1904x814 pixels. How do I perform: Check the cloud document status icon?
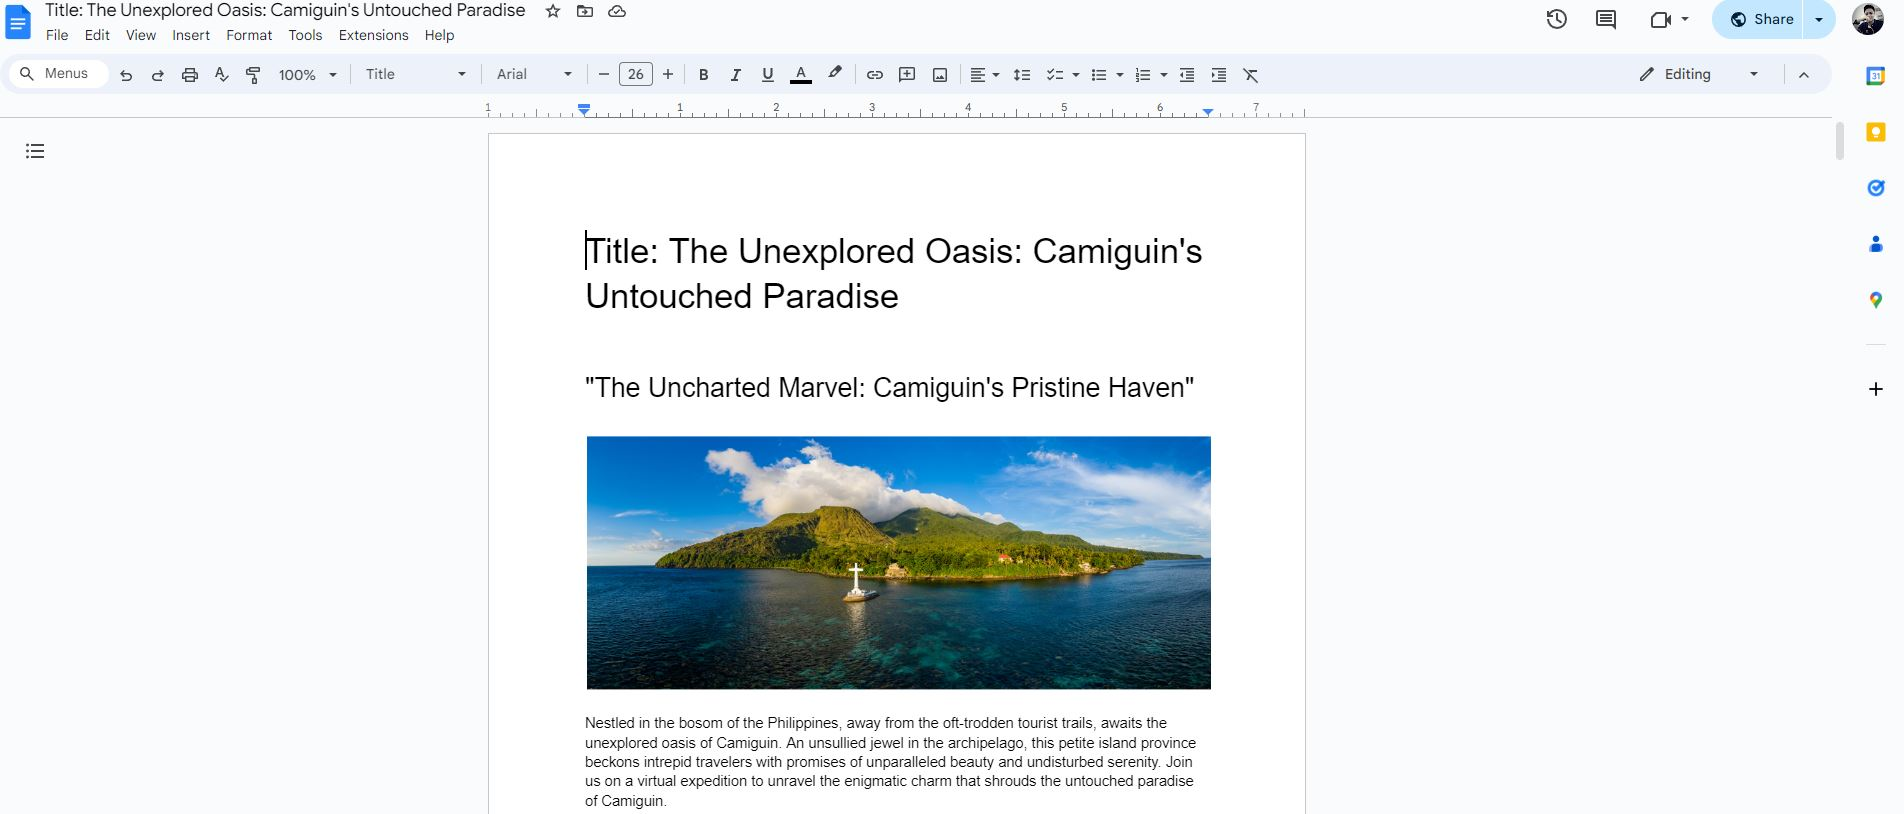click(617, 11)
